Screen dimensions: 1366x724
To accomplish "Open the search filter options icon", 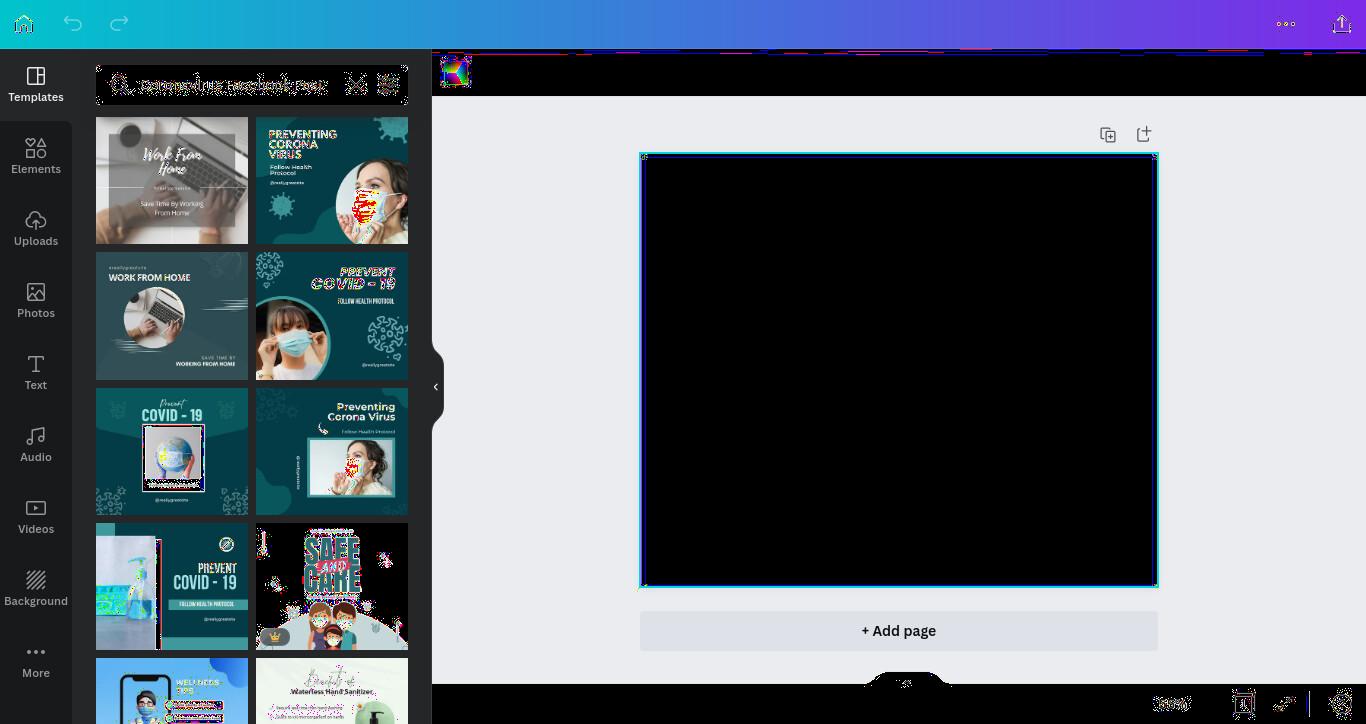I will click(x=388, y=85).
